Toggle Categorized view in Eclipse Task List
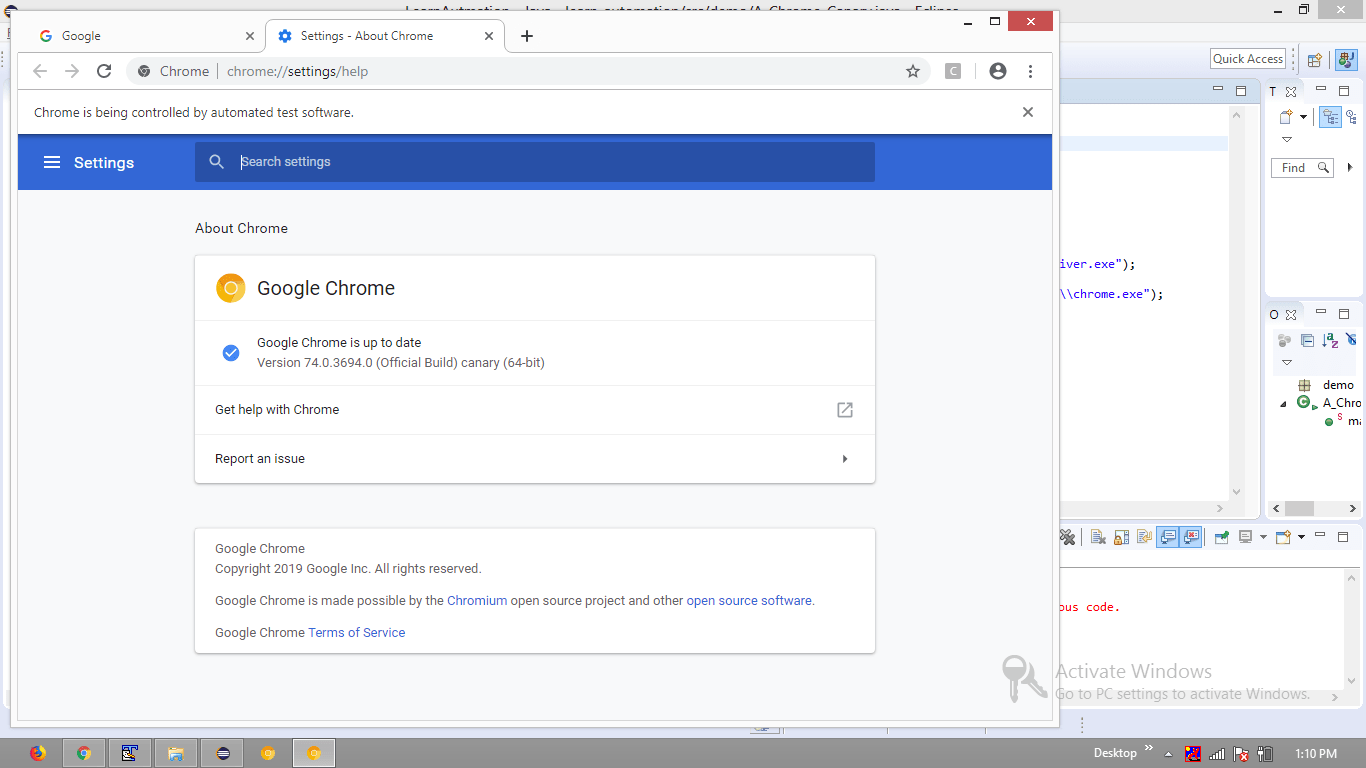 (x=1330, y=117)
